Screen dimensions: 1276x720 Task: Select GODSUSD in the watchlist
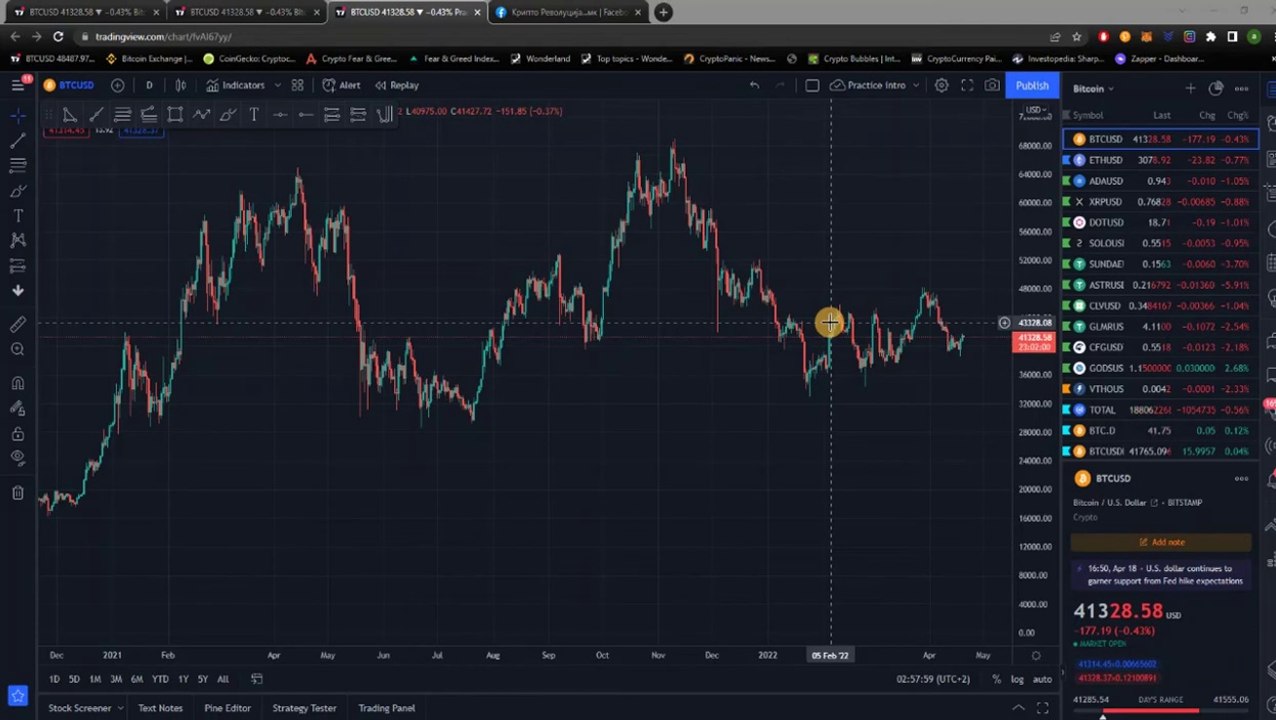pyautogui.click(x=1160, y=368)
